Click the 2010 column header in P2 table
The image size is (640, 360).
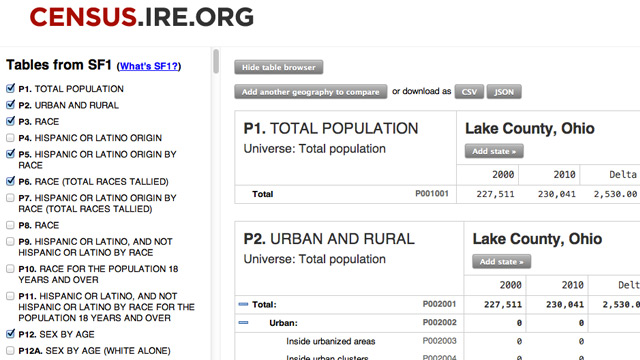coord(572,285)
